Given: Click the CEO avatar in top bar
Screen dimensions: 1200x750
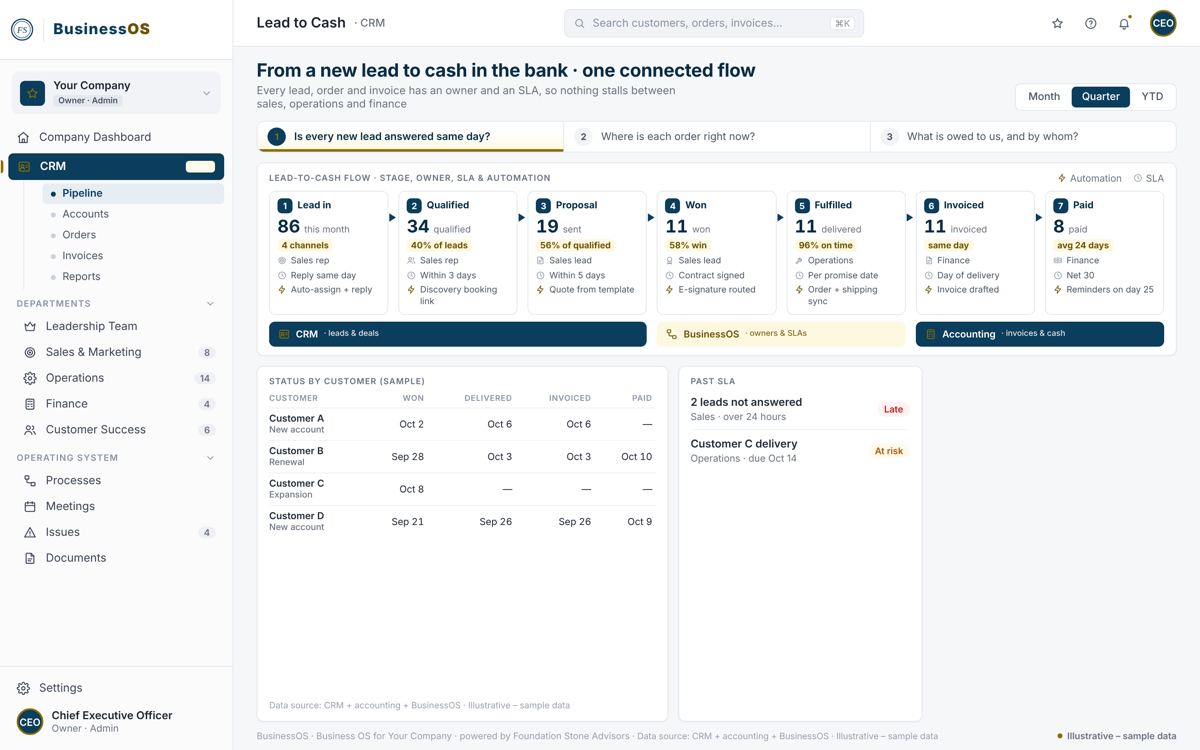Looking at the screenshot, I should point(1163,23).
